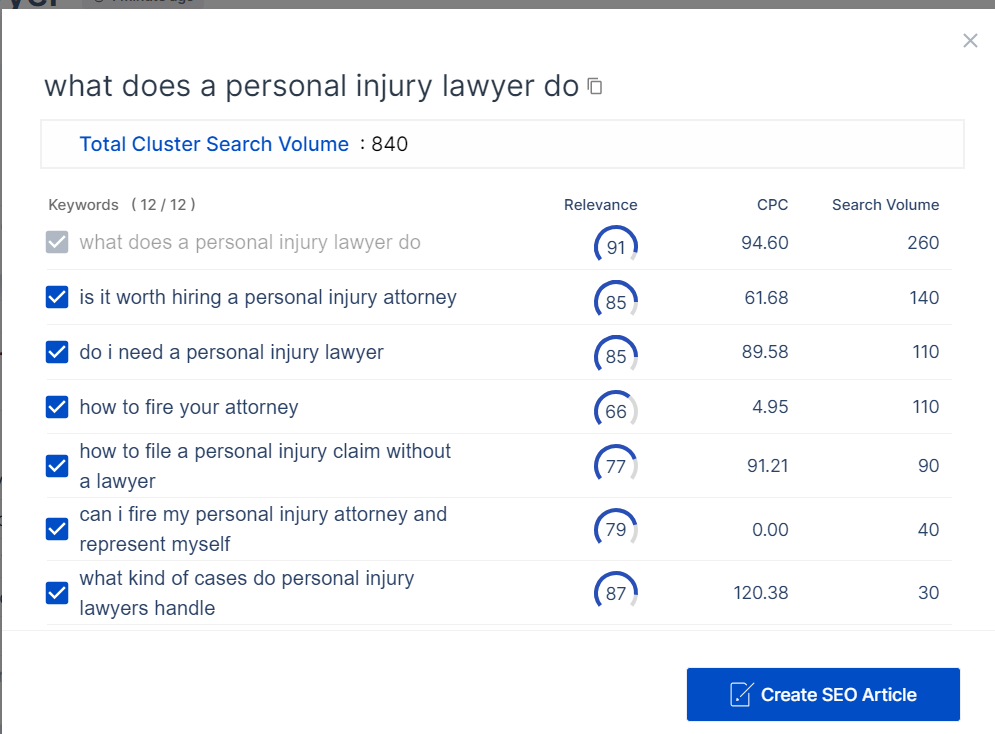Click the relevance score 91 gauge
The image size is (995, 734).
pyautogui.click(x=616, y=246)
